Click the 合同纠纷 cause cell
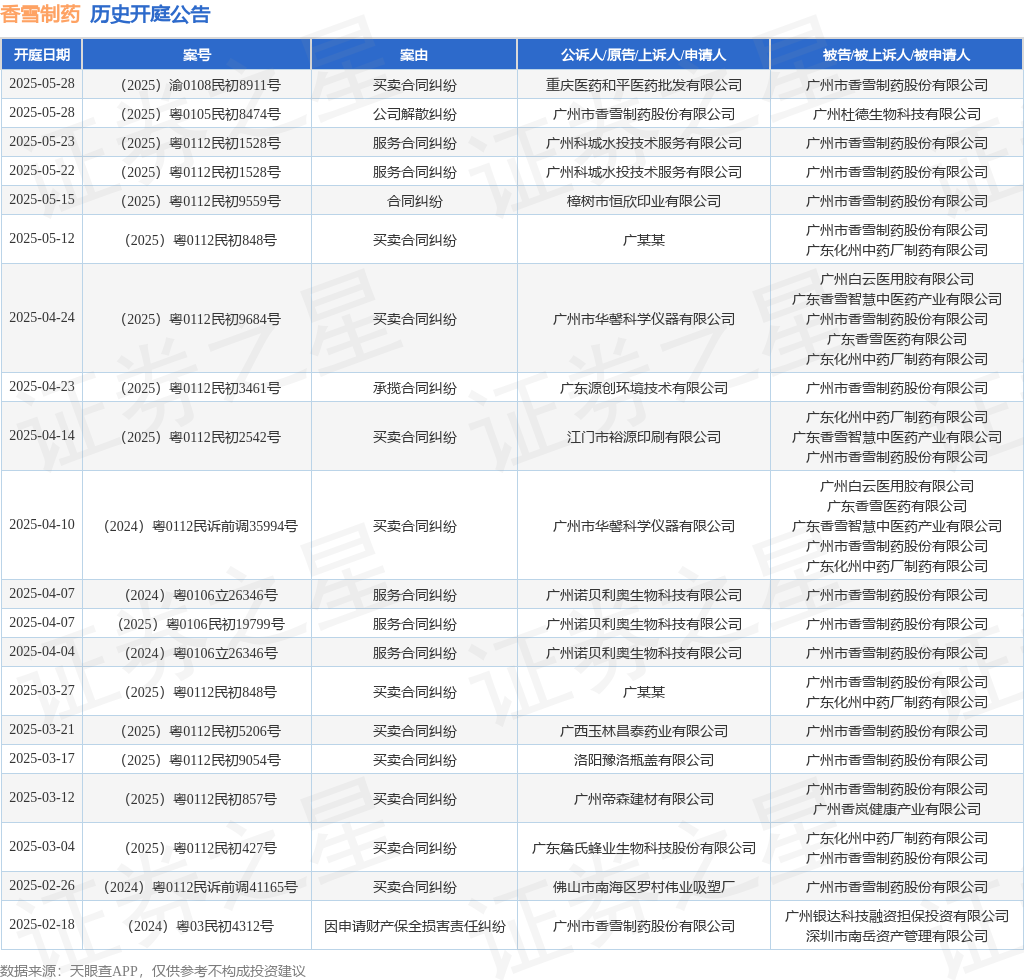Screen dimensions: 1024x980 (x=415, y=201)
